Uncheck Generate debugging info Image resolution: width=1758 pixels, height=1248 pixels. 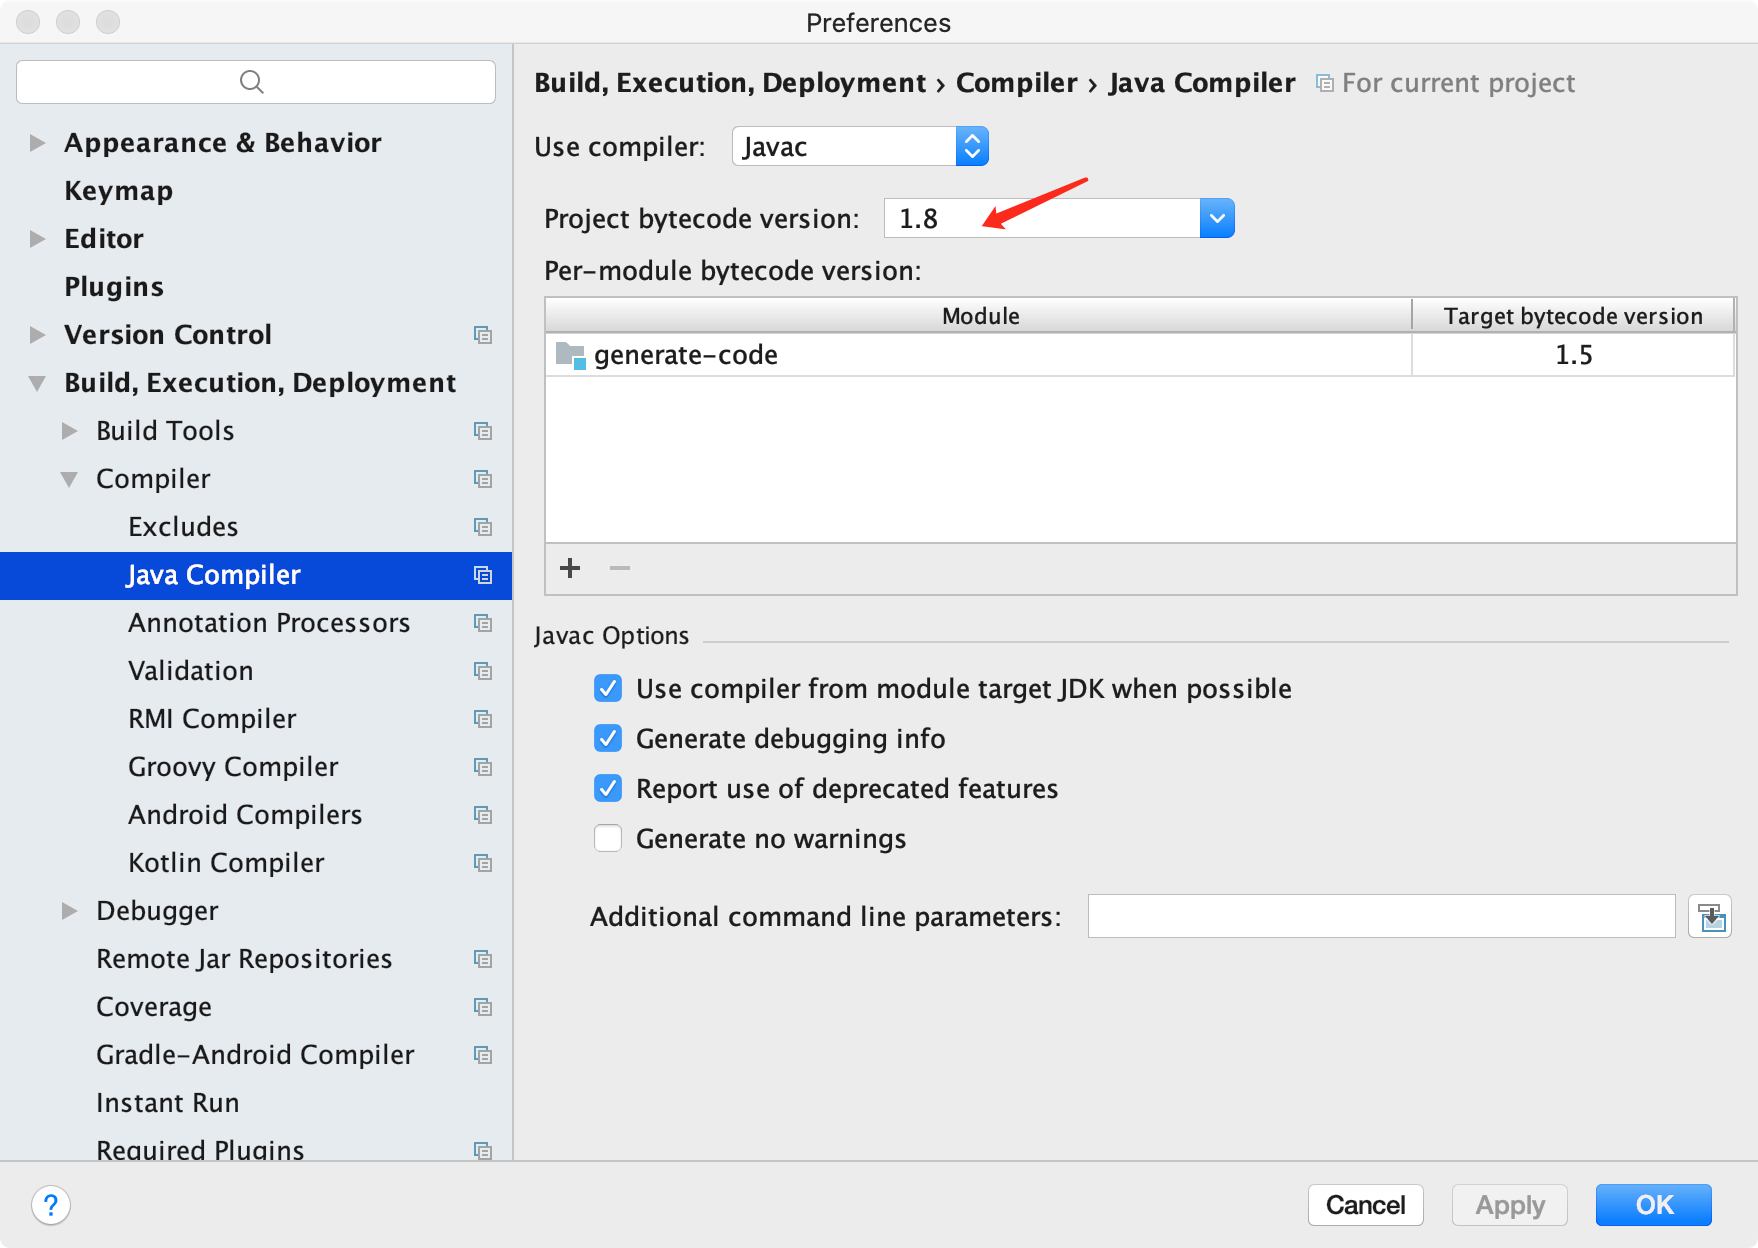607,738
